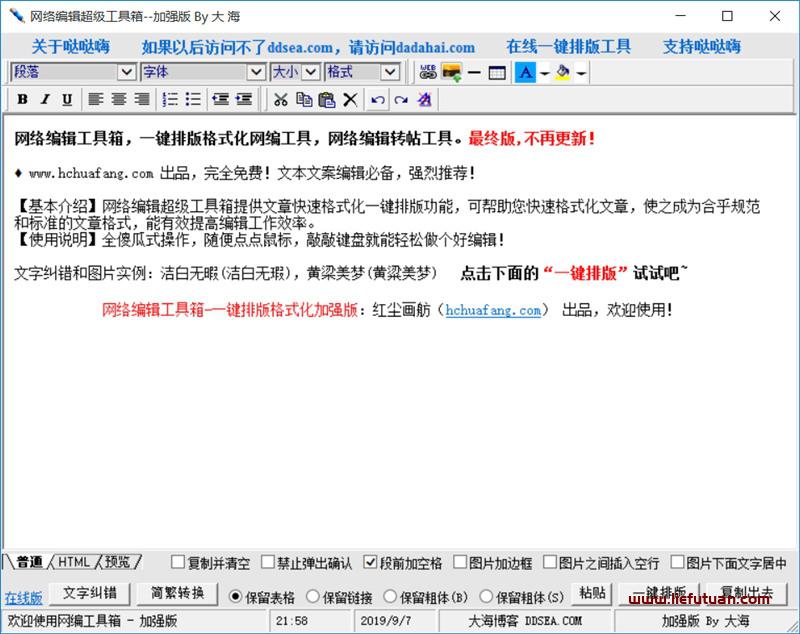Image resolution: width=800 pixels, height=634 pixels.
Task: Click the numbered list icon
Action: pos(170,100)
